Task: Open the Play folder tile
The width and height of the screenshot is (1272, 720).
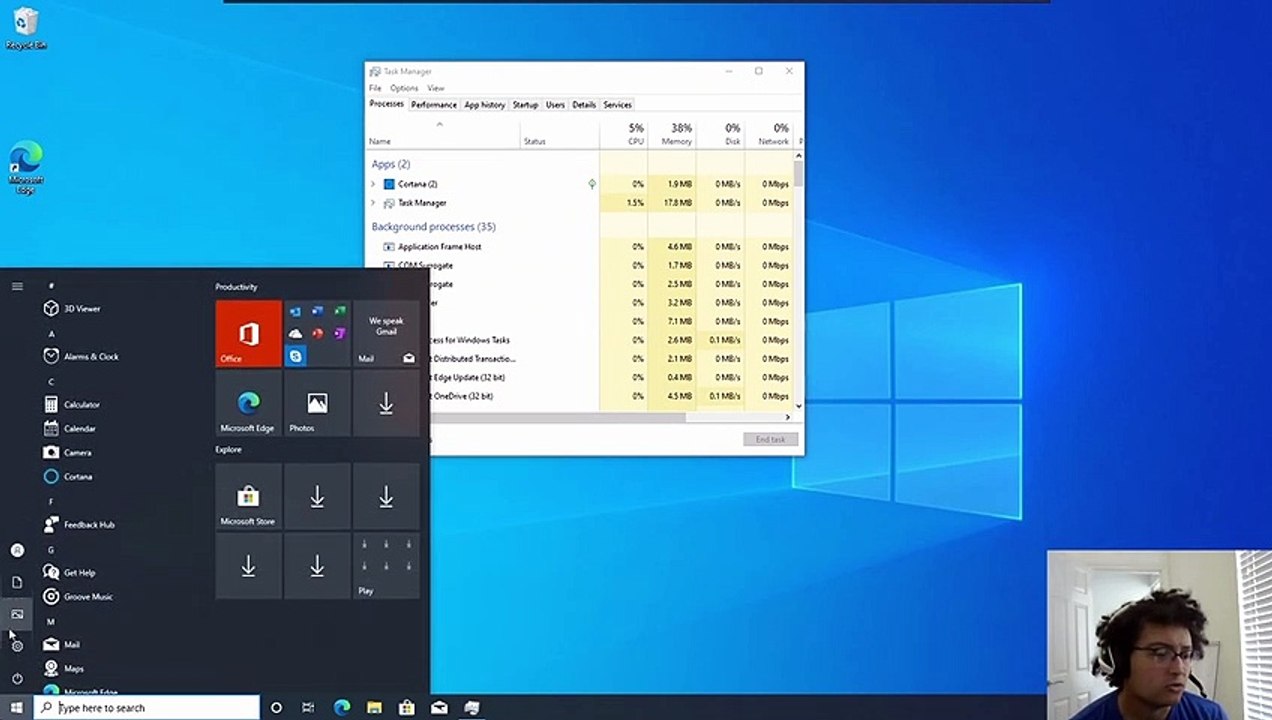Action: [x=386, y=566]
